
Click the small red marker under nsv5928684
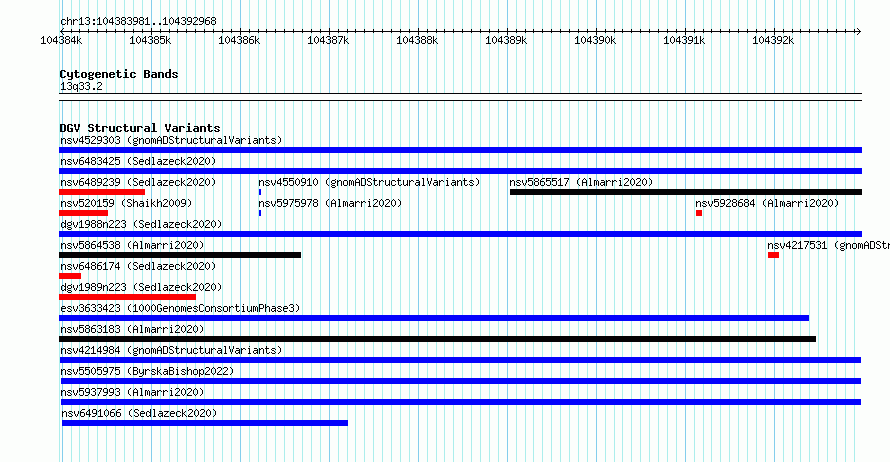(699, 213)
